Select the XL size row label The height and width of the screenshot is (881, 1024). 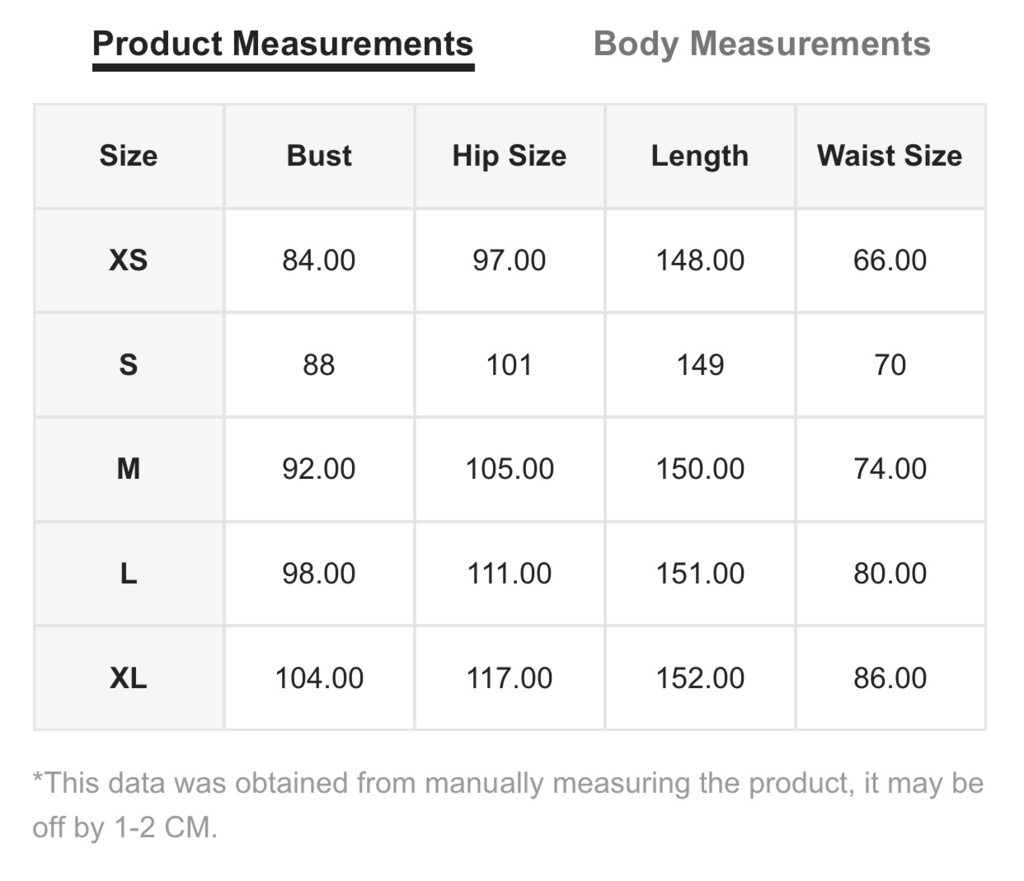129,678
